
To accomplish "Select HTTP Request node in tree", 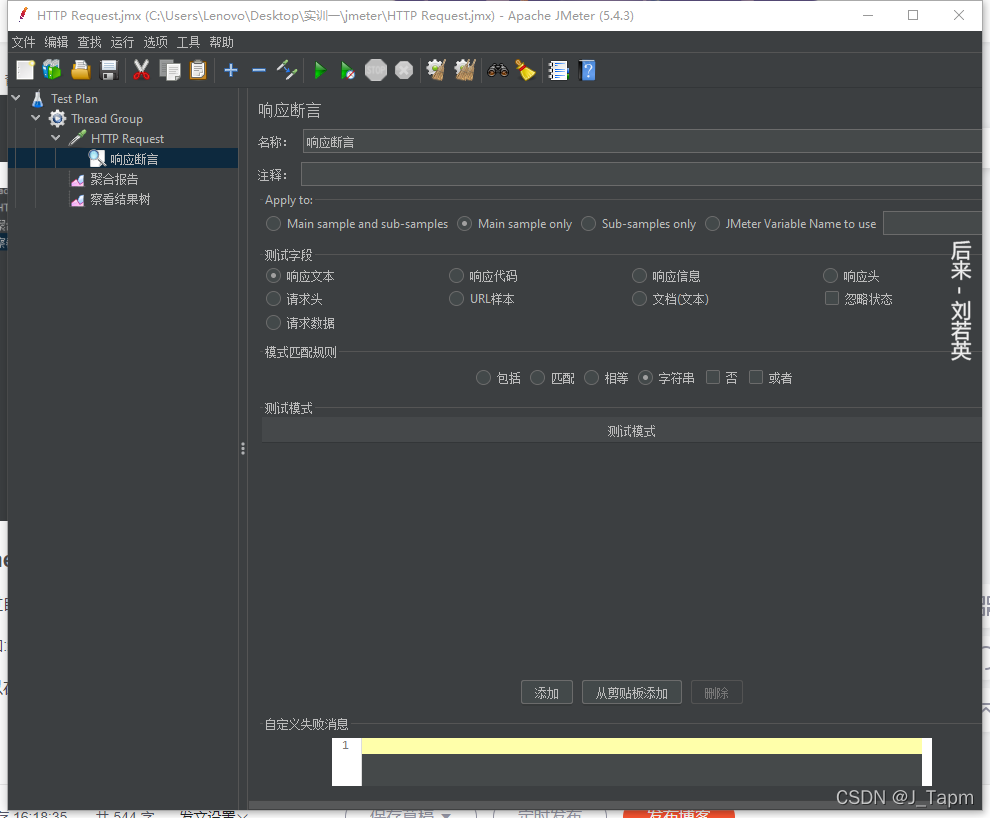I will coord(127,139).
